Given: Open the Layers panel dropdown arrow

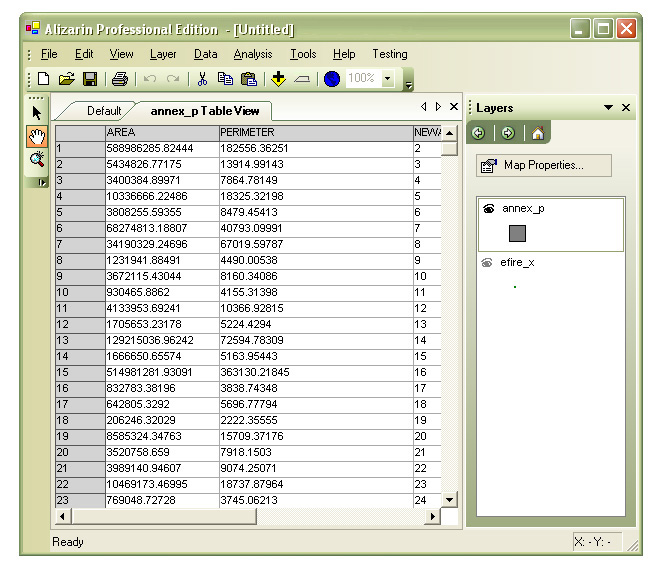Looking at the screenshot, I should click(608, 108).
